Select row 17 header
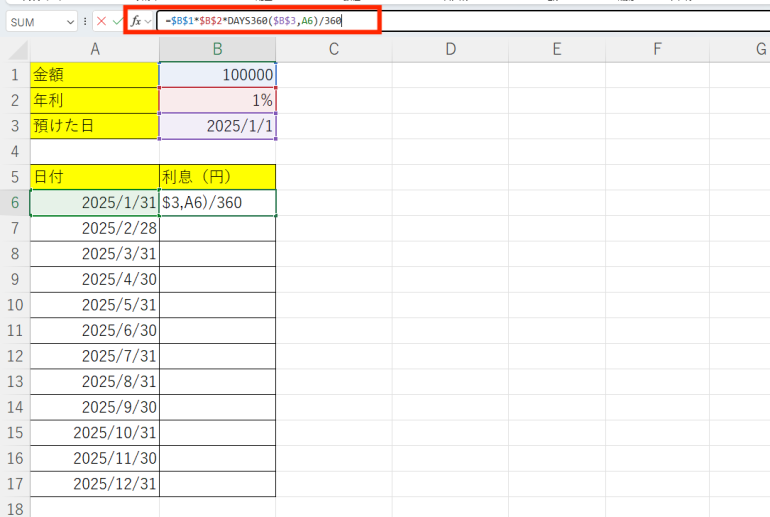 [x=15, y=484]
